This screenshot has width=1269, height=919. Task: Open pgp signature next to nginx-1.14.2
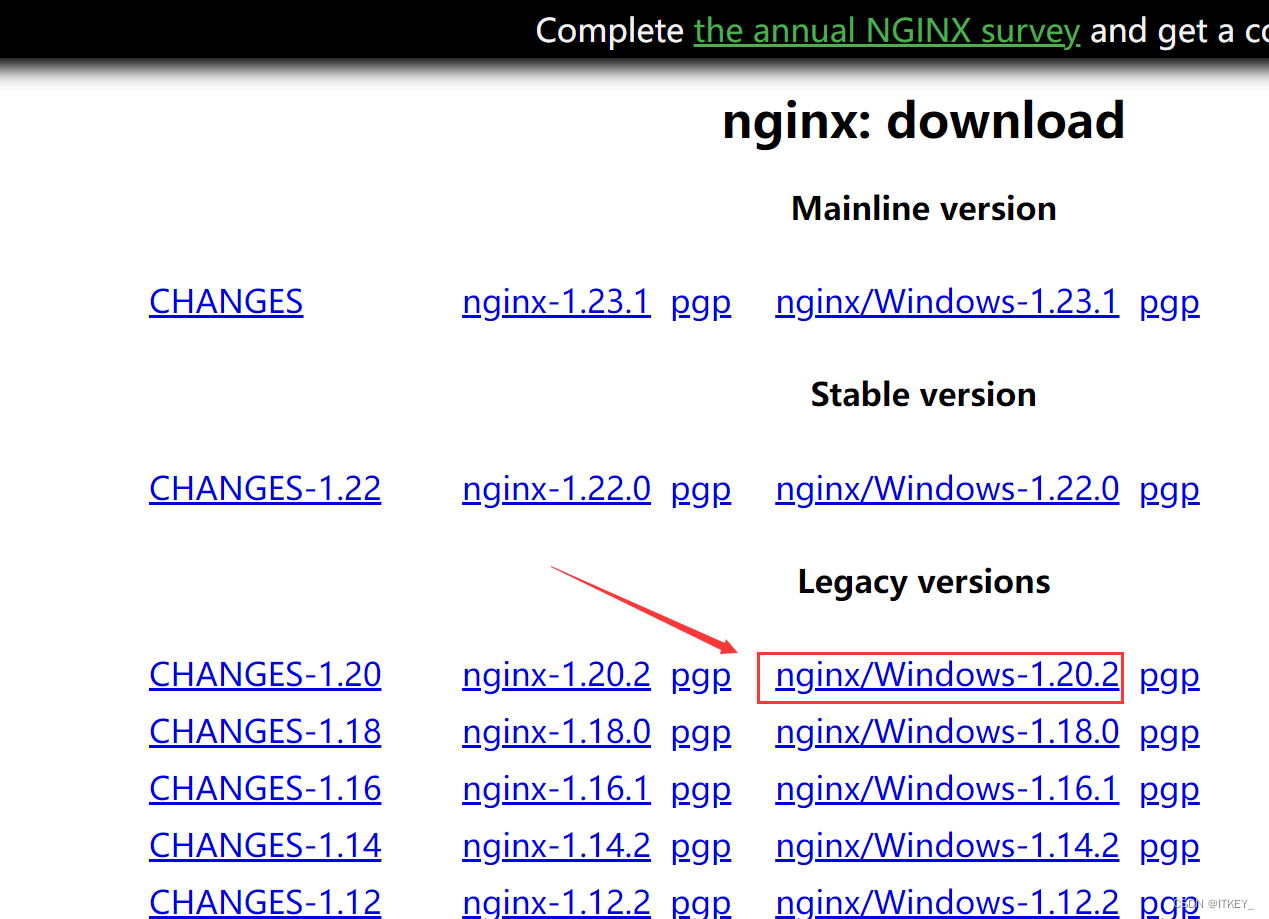pyautogui.click(x=701, y=847)
